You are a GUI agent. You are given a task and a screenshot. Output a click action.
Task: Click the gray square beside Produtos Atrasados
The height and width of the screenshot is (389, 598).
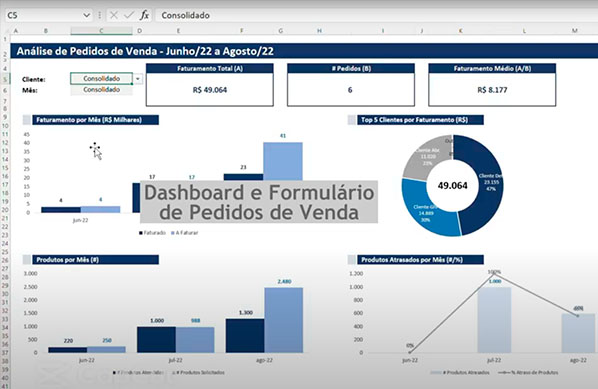pyautogui.click(x=352, y=260)
